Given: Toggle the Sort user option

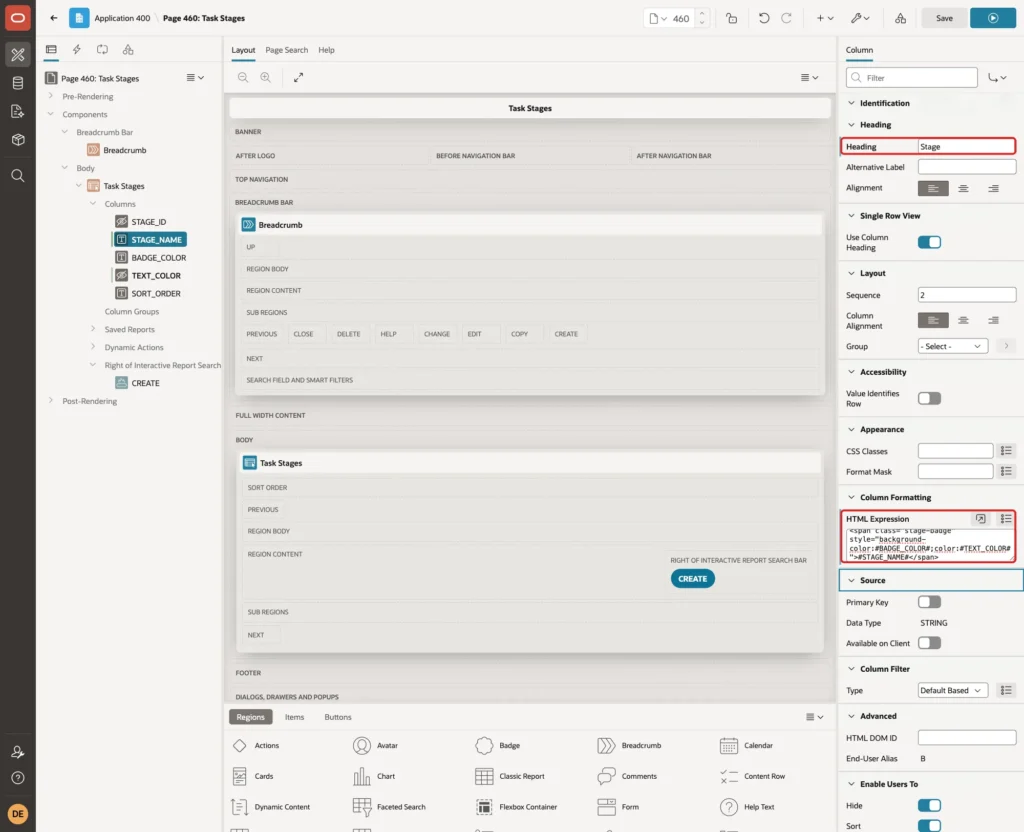Looking at the screenshot, I should [929, 825].
